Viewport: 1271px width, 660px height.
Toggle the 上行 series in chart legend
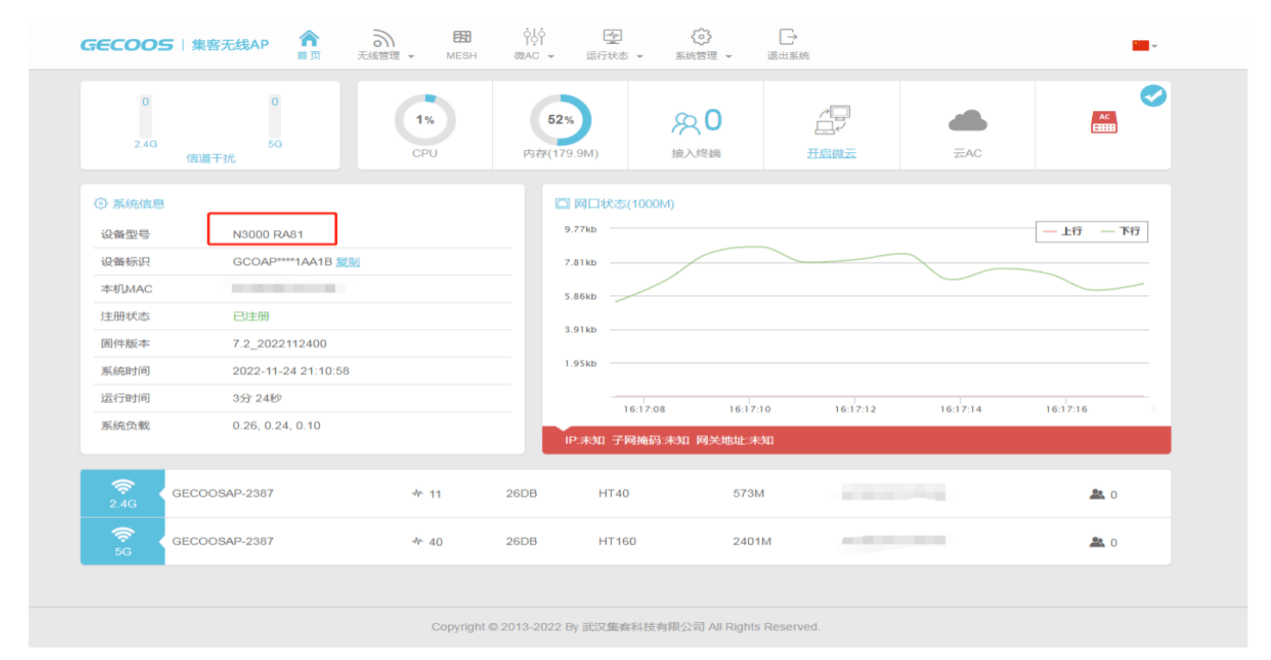coord(1062,231)
